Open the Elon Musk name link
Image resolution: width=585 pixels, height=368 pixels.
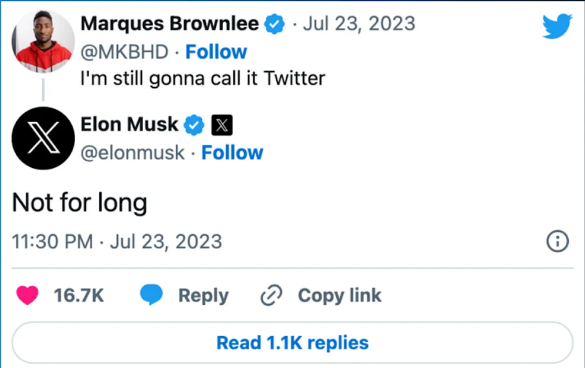(x=129, y=124)
